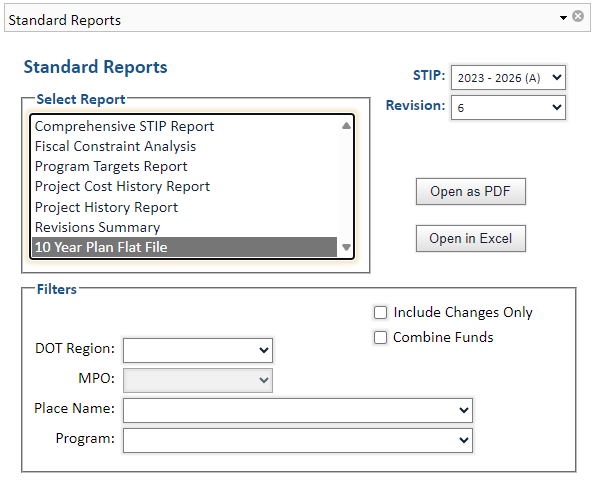Select 10 Year Plan Flat File
This screenshot has height=490, width=596.
point(184,247)
